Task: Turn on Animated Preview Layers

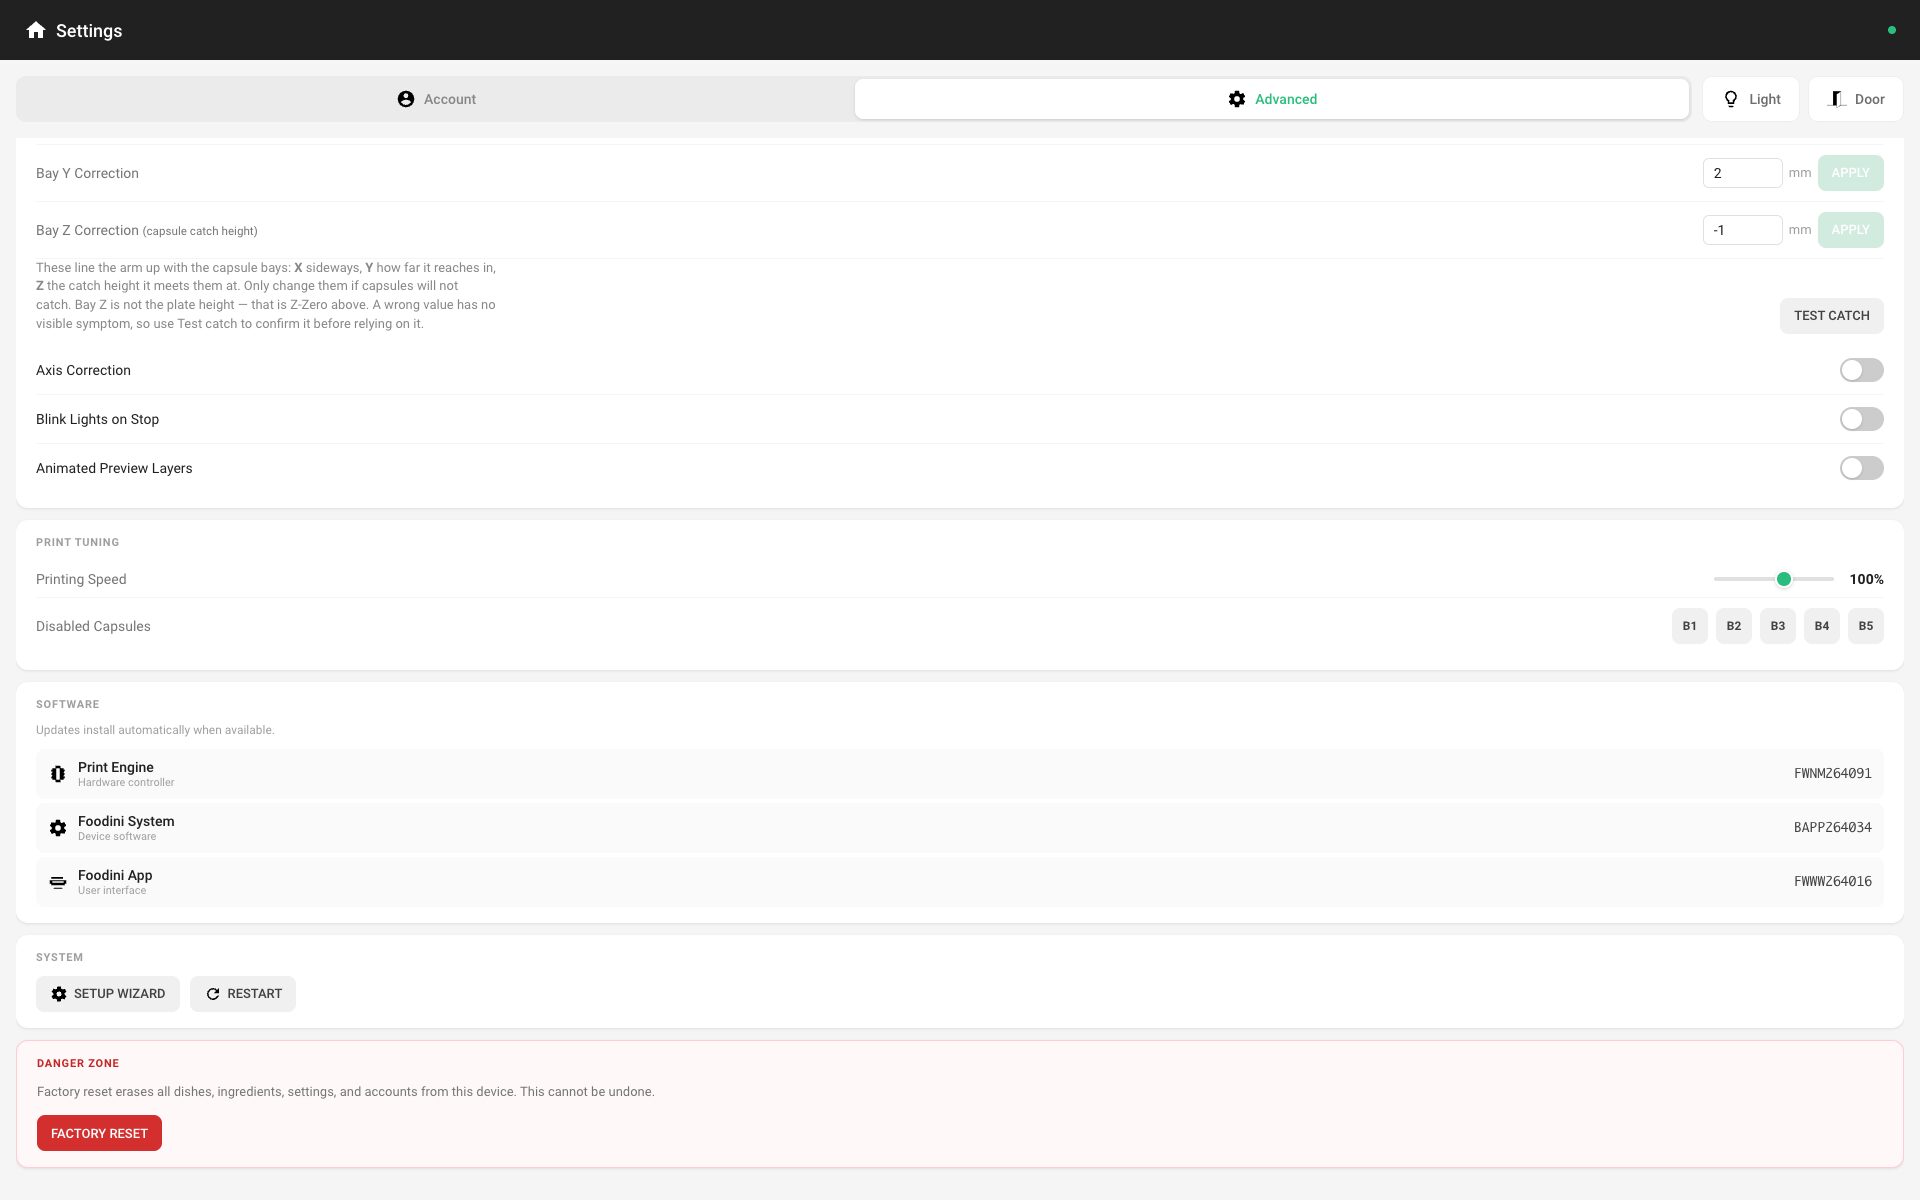Action: pyautogui.click(x=1861, y=468)
